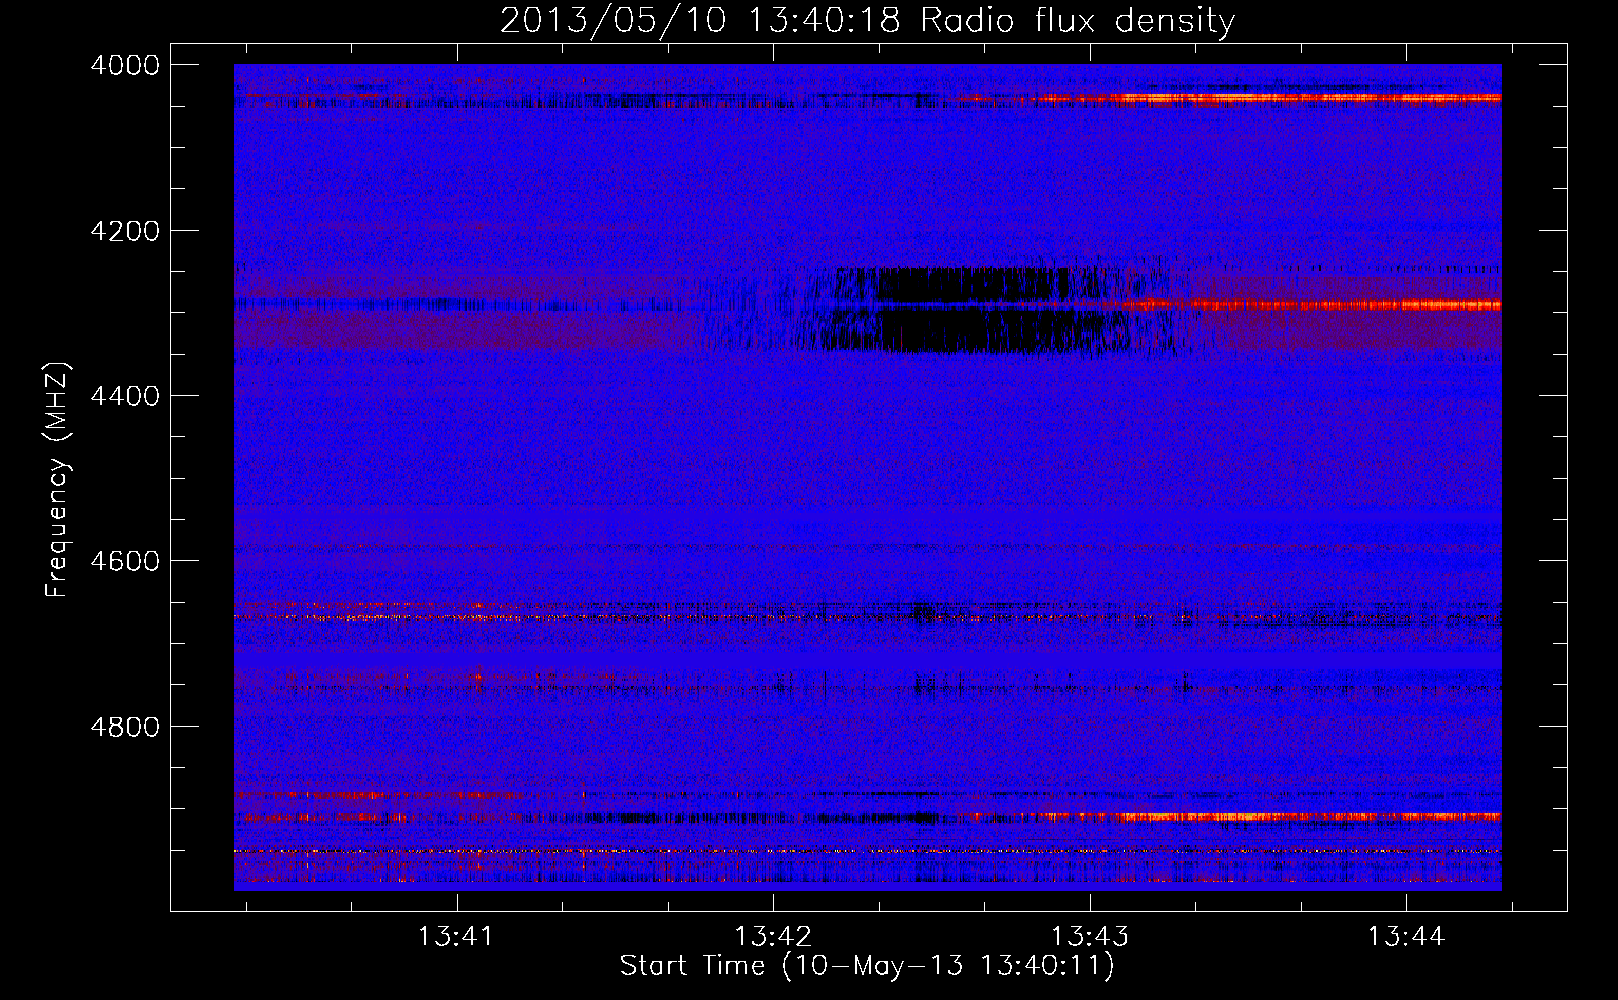Click the plot title '2013/05/10 13:40:18 Radio flux density'
The image size is (1618, 1000).
click(867, 20)
